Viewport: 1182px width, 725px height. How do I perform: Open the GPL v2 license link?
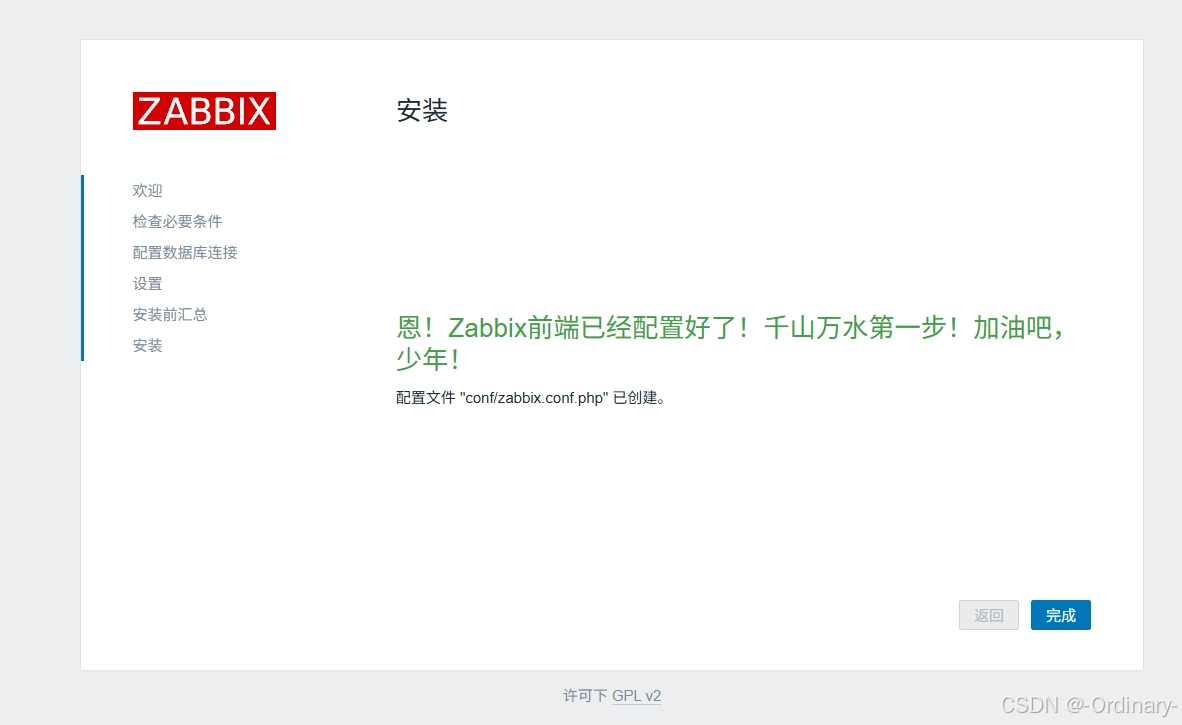[x=636, y=696]
